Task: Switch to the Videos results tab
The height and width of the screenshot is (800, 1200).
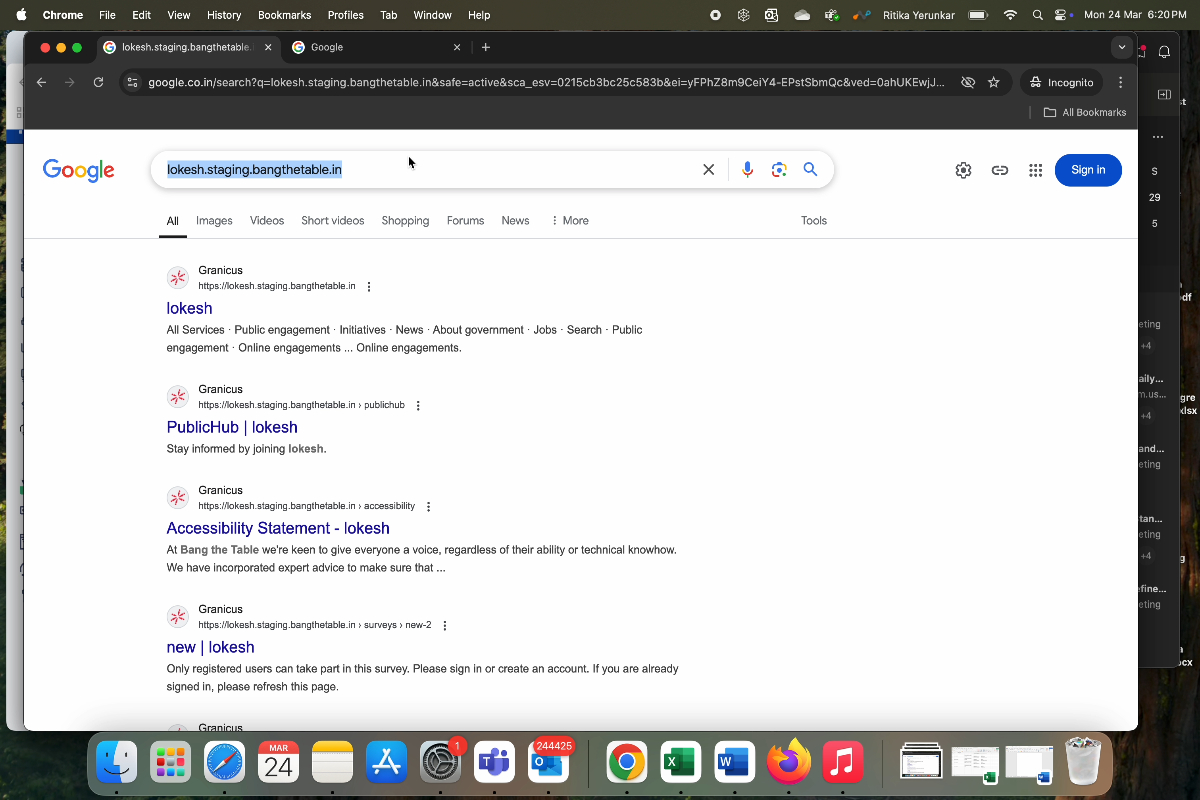Action: [267, 221]
